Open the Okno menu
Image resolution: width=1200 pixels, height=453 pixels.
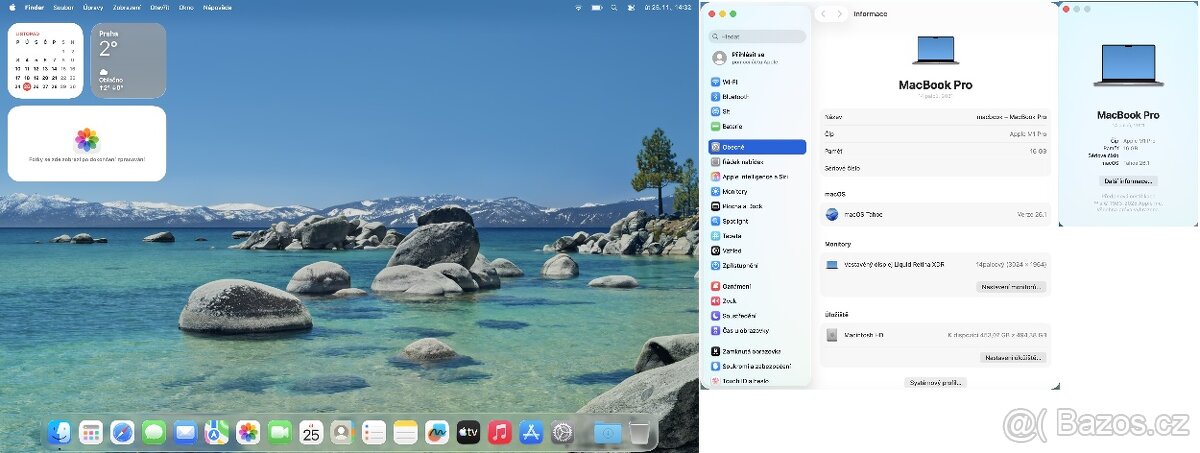[x=186, y=7]
